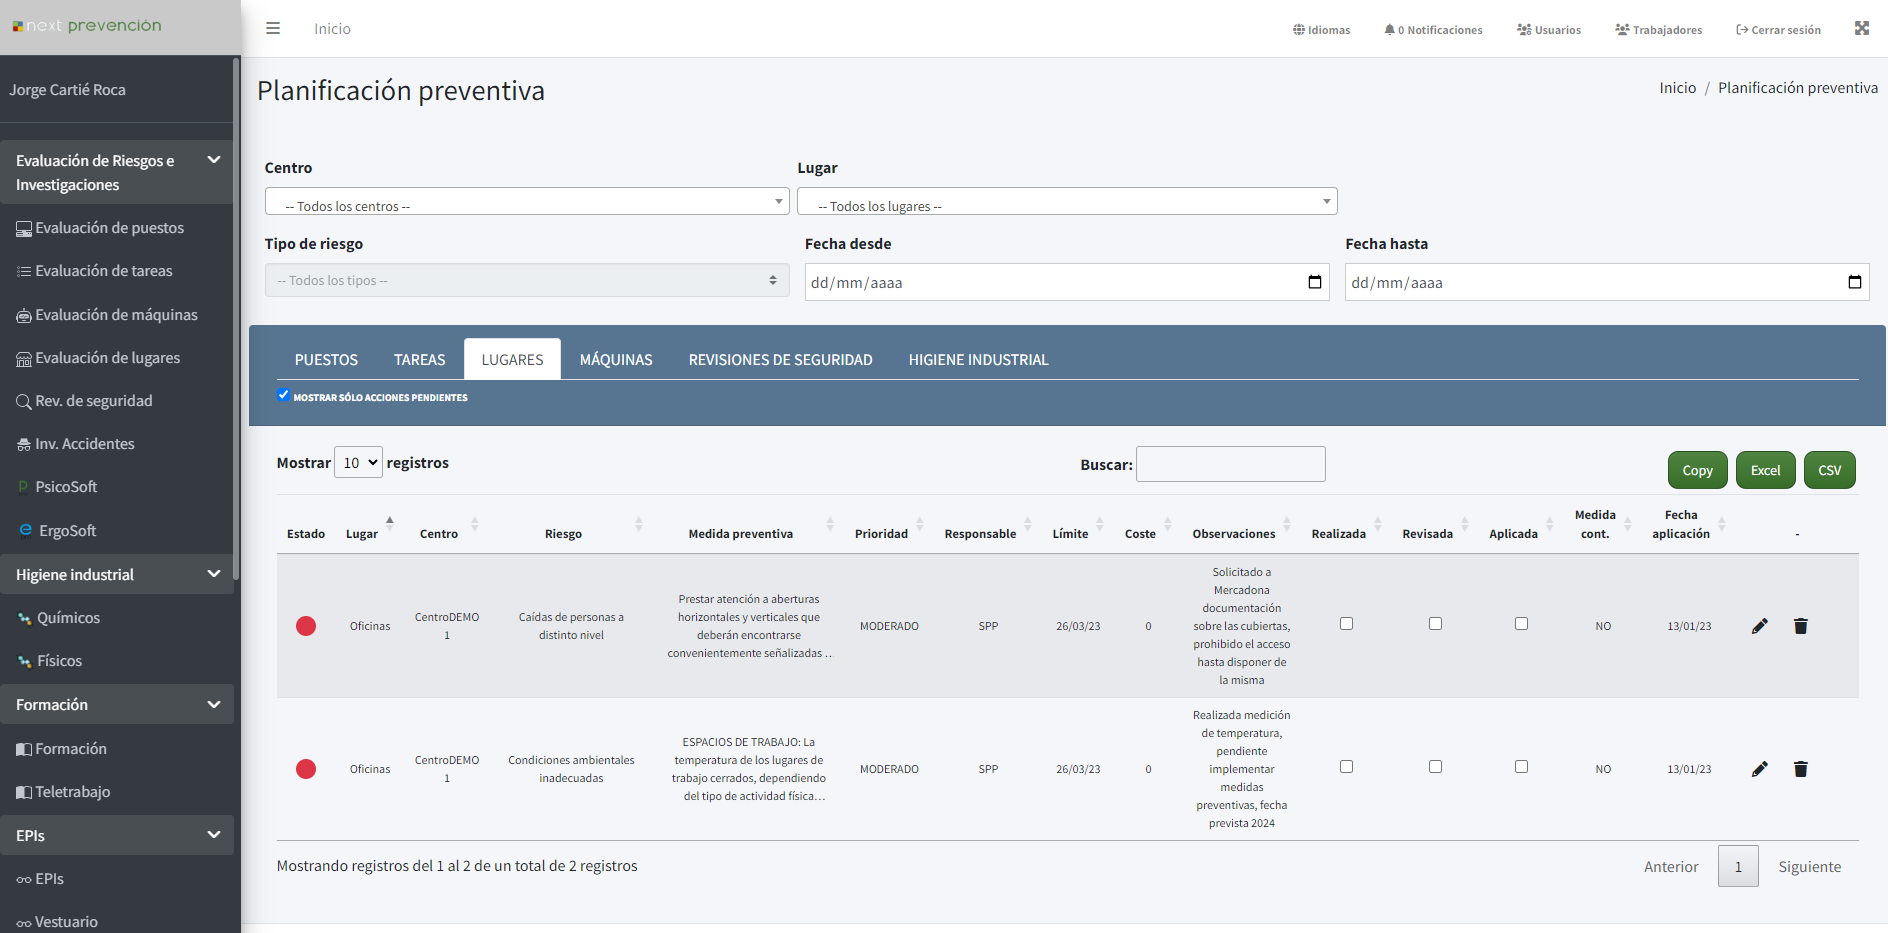This screenshot has height=933, width=1888.
Task: Check Realizada for Caídas de personas row
Action: click(x=1346, y=624)
